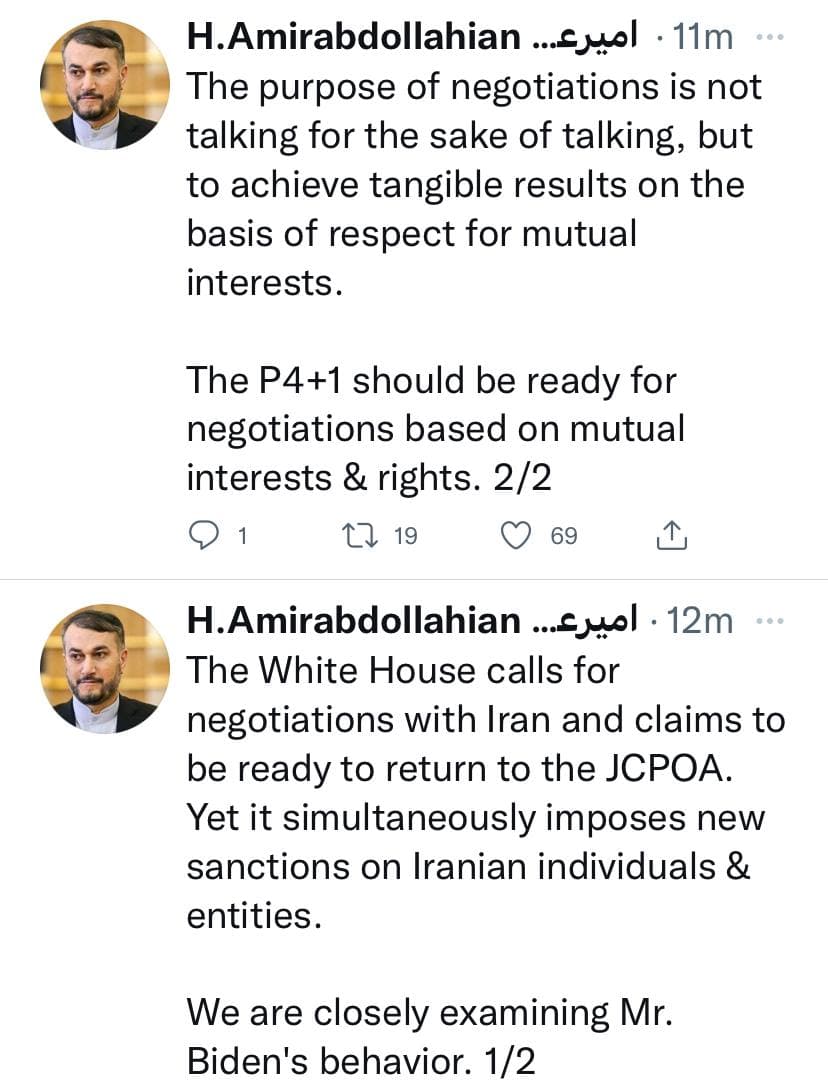Screen dimensions: 828x1090
Task: Share the P4+1 negotiations tweet
Action: (x=670, y=537)
